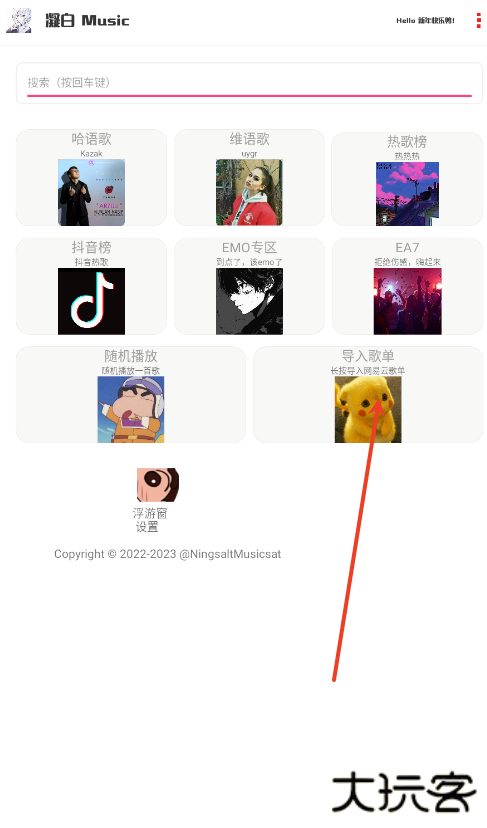Image resolution: width=487 pixels, height=828 pixels.
Task: Open the EA7 party crowd image
Action: tap(407, 301)
